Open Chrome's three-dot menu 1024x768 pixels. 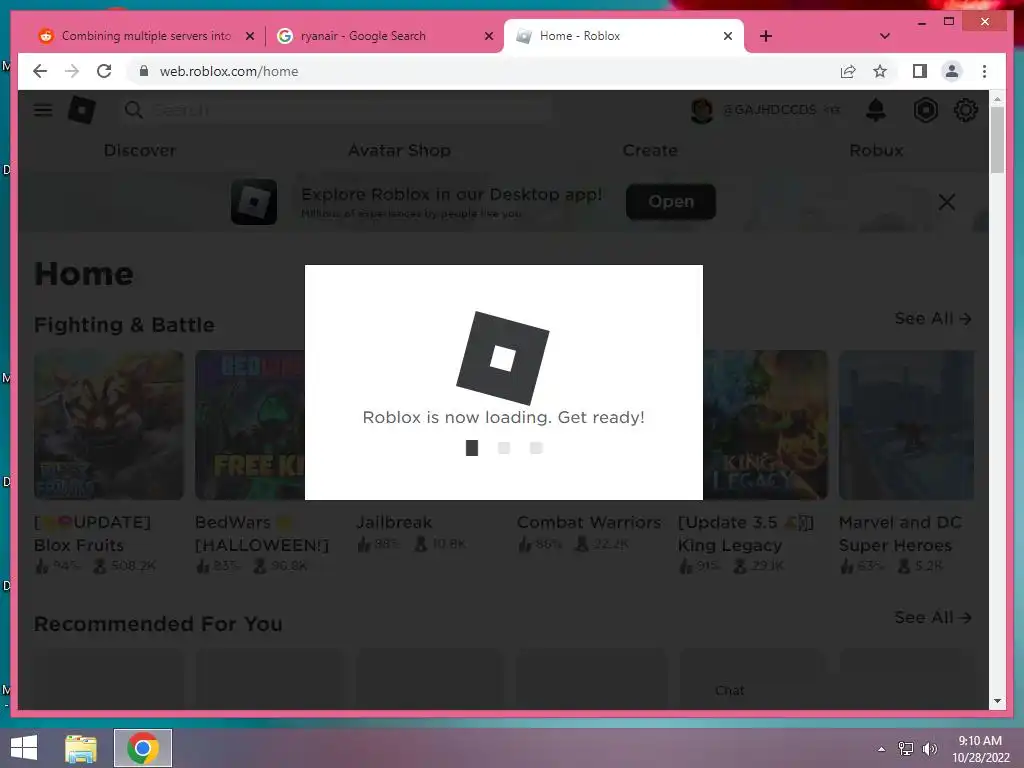point(984,71)
